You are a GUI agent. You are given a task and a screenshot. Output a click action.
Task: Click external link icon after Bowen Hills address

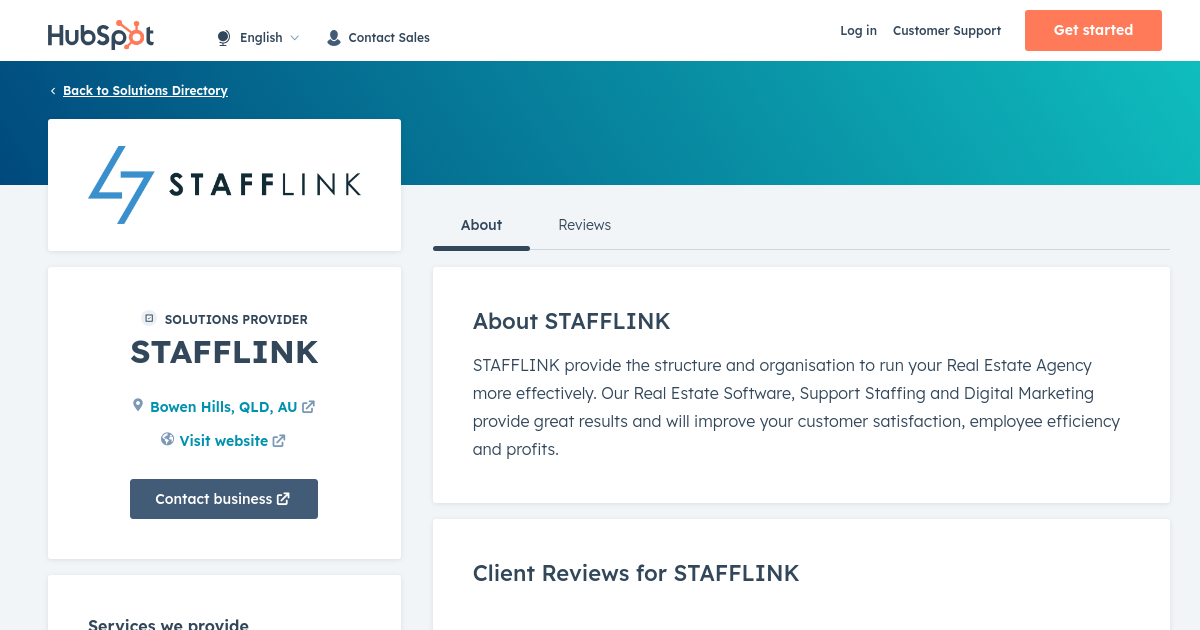pyautogui.click(x=309, y=407)
